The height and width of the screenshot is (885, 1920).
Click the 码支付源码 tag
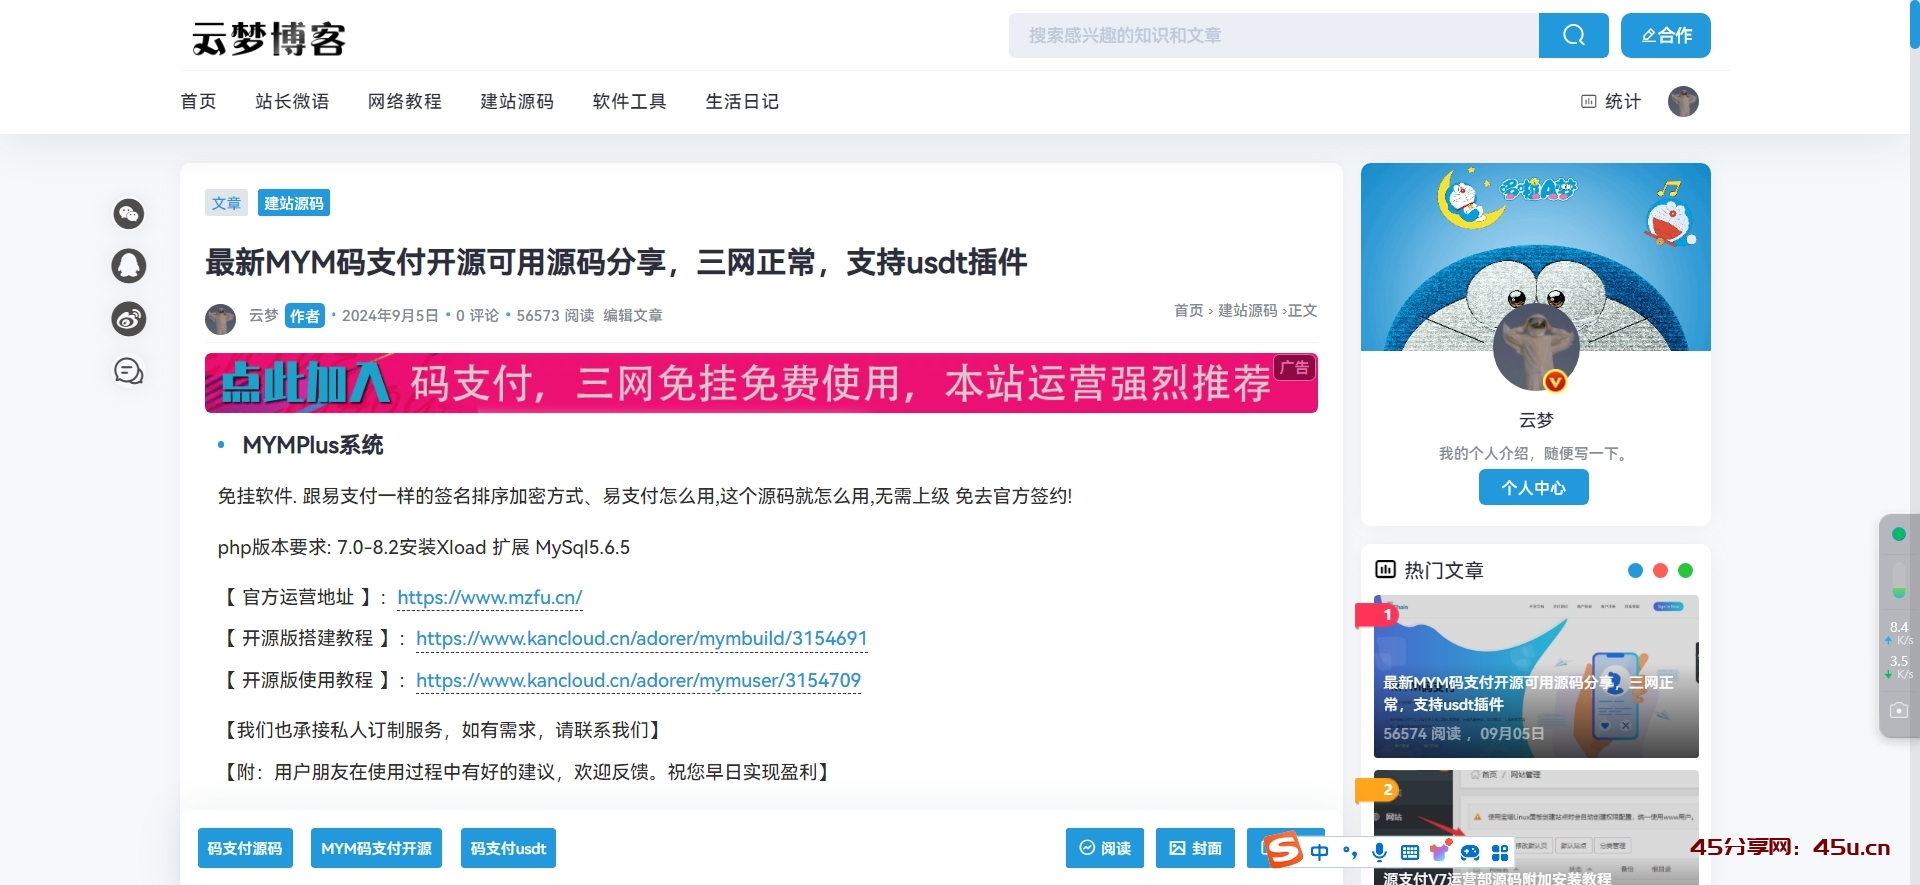click(x=245, y=848)
